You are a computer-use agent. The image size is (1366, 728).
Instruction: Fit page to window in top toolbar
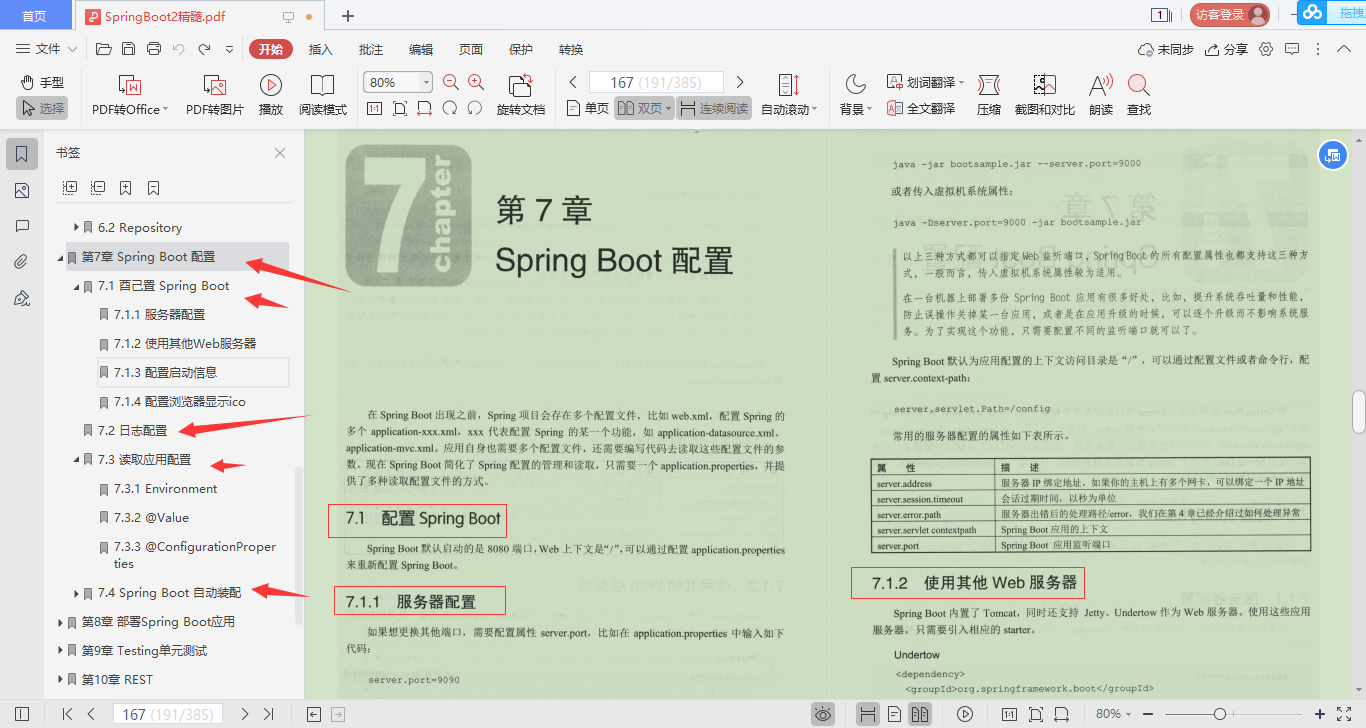point(400,108)
